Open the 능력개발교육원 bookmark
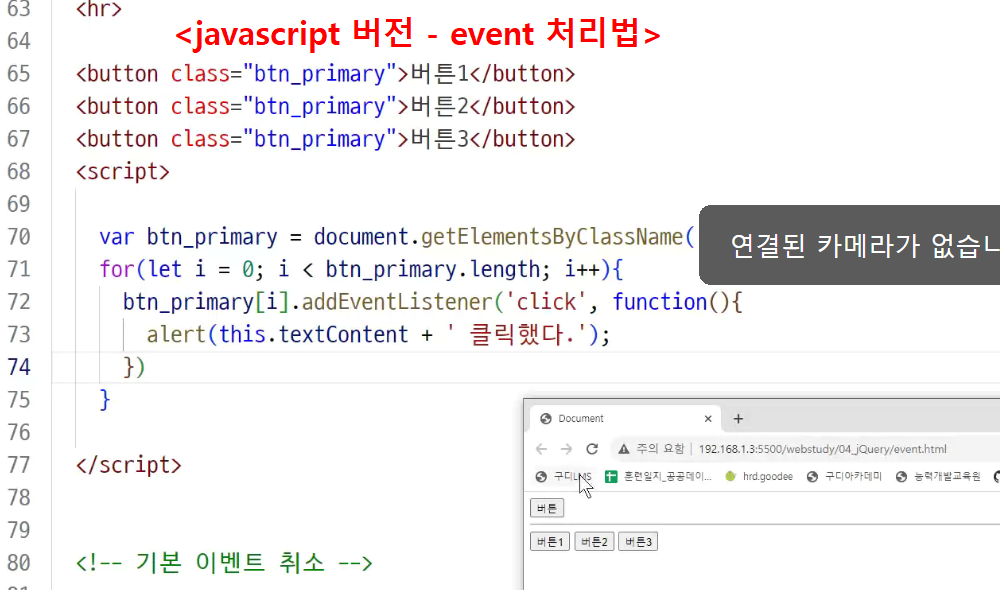Image resolution: width=1000 pixels, height=590 pixels. pyautogui.click(x=938, y=476)
